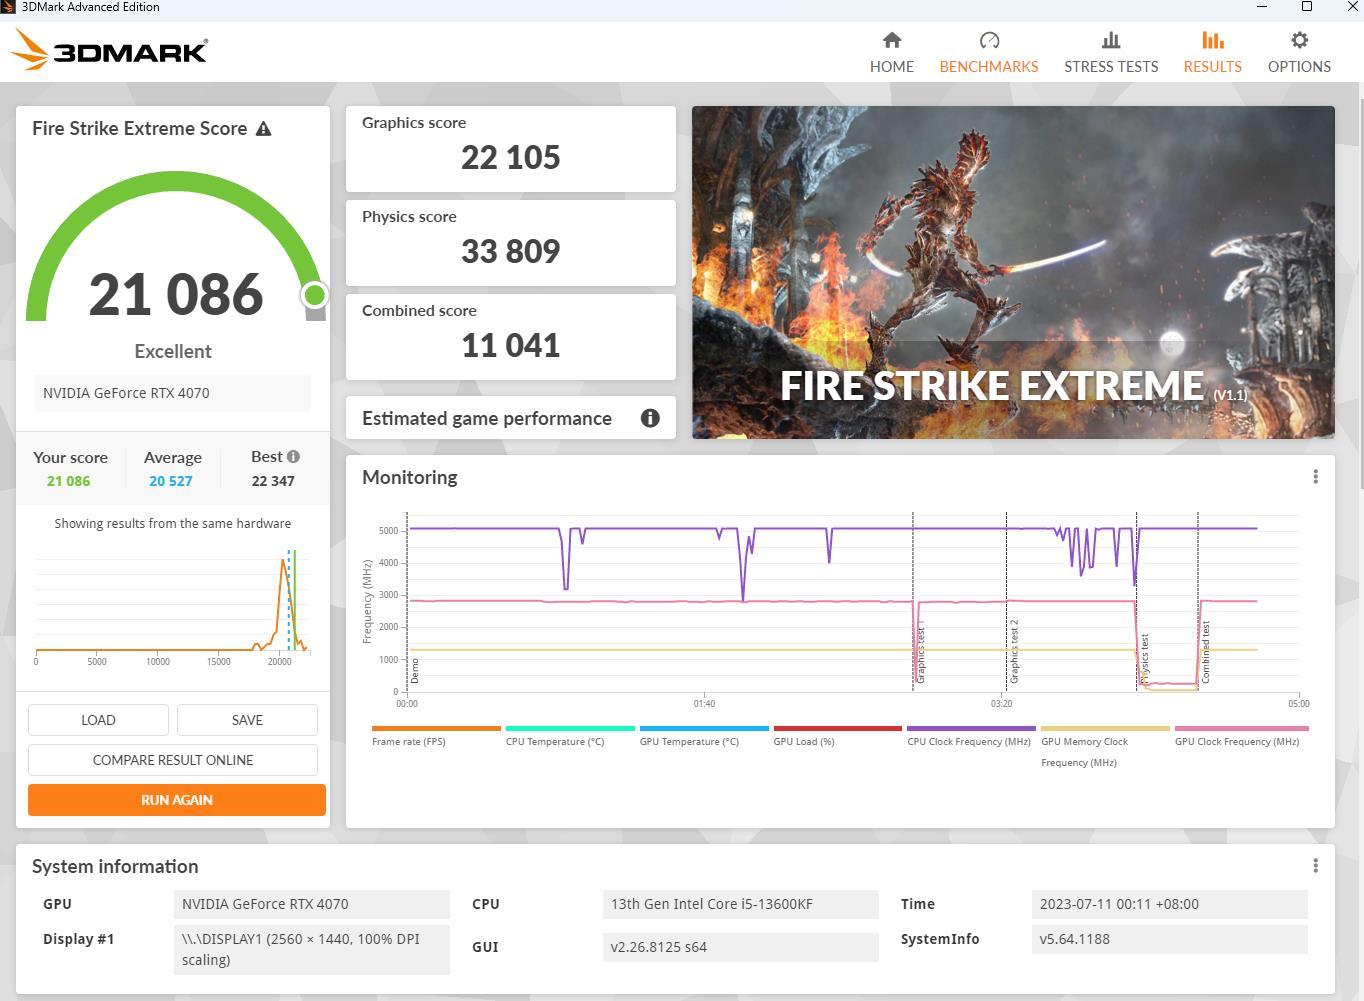This screenshot has height=1001, width=1364.
Task: Click the Graphics test 1 marker in chart
Action: coord(920,653)
